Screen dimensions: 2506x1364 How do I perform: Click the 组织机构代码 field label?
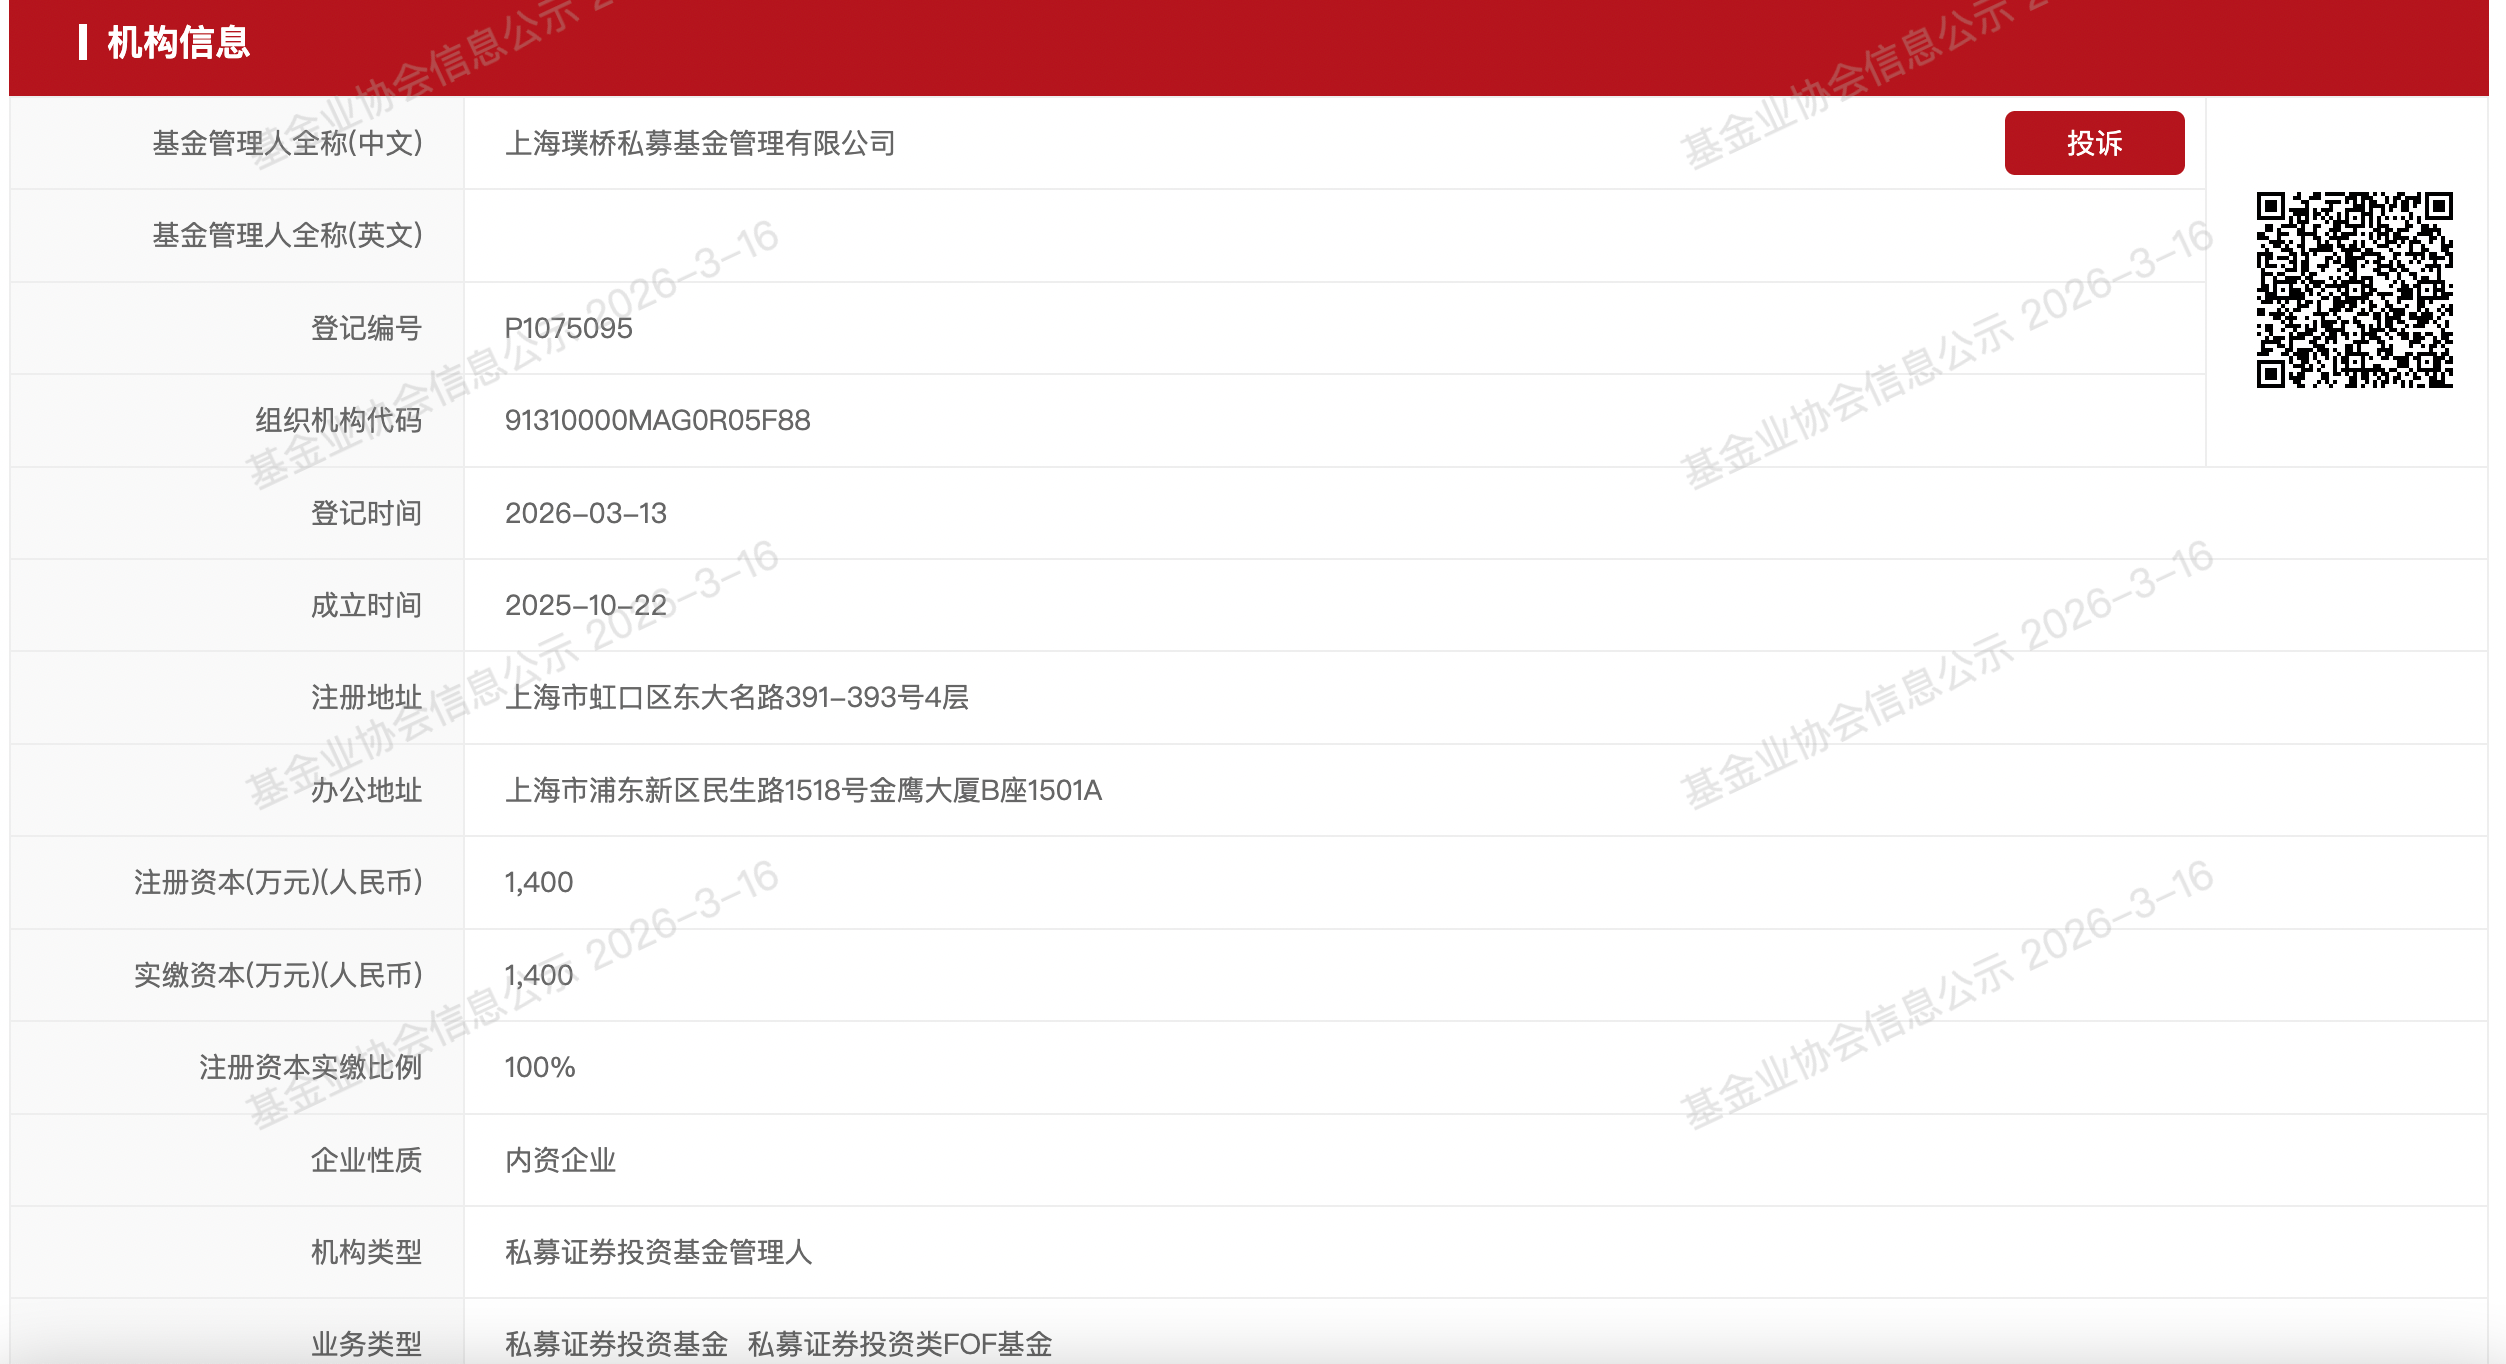(338, 420)
